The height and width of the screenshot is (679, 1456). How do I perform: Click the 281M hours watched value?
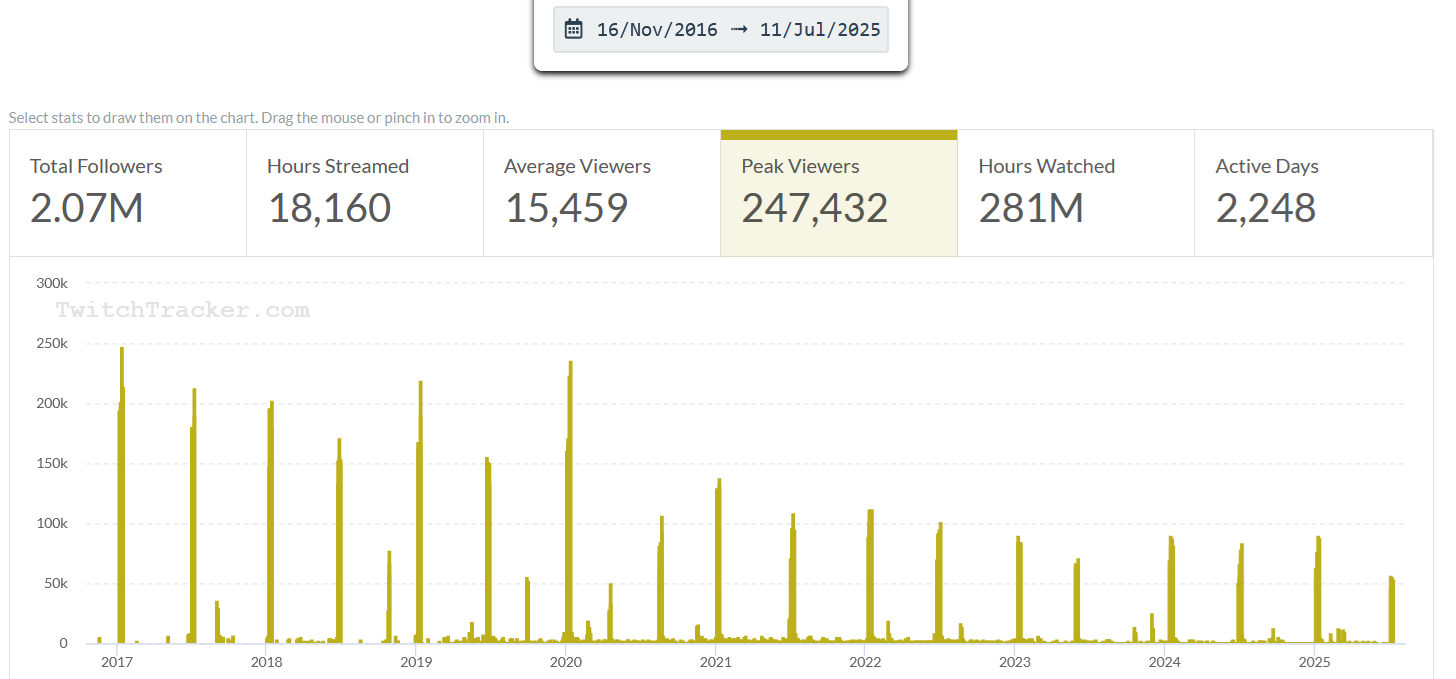point(1031,208)
